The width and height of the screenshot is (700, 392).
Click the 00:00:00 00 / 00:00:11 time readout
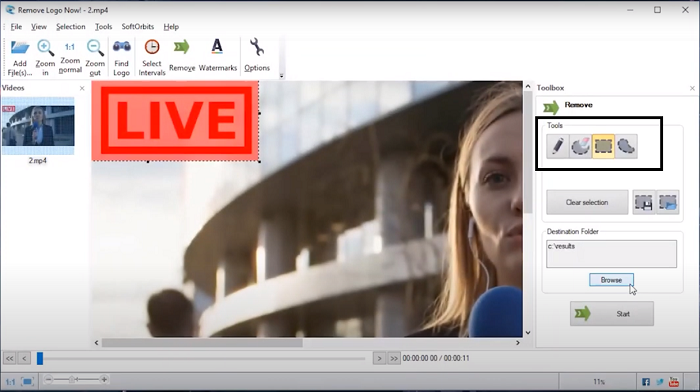(436, 358)
